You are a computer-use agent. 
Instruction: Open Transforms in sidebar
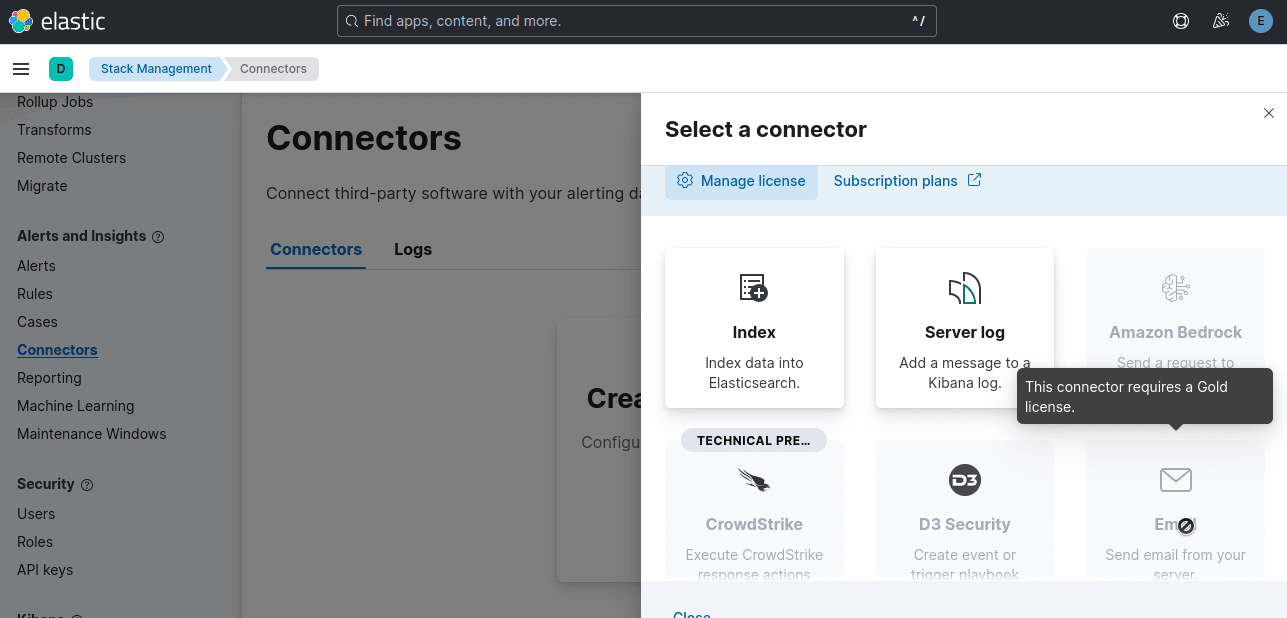[54, 130]
